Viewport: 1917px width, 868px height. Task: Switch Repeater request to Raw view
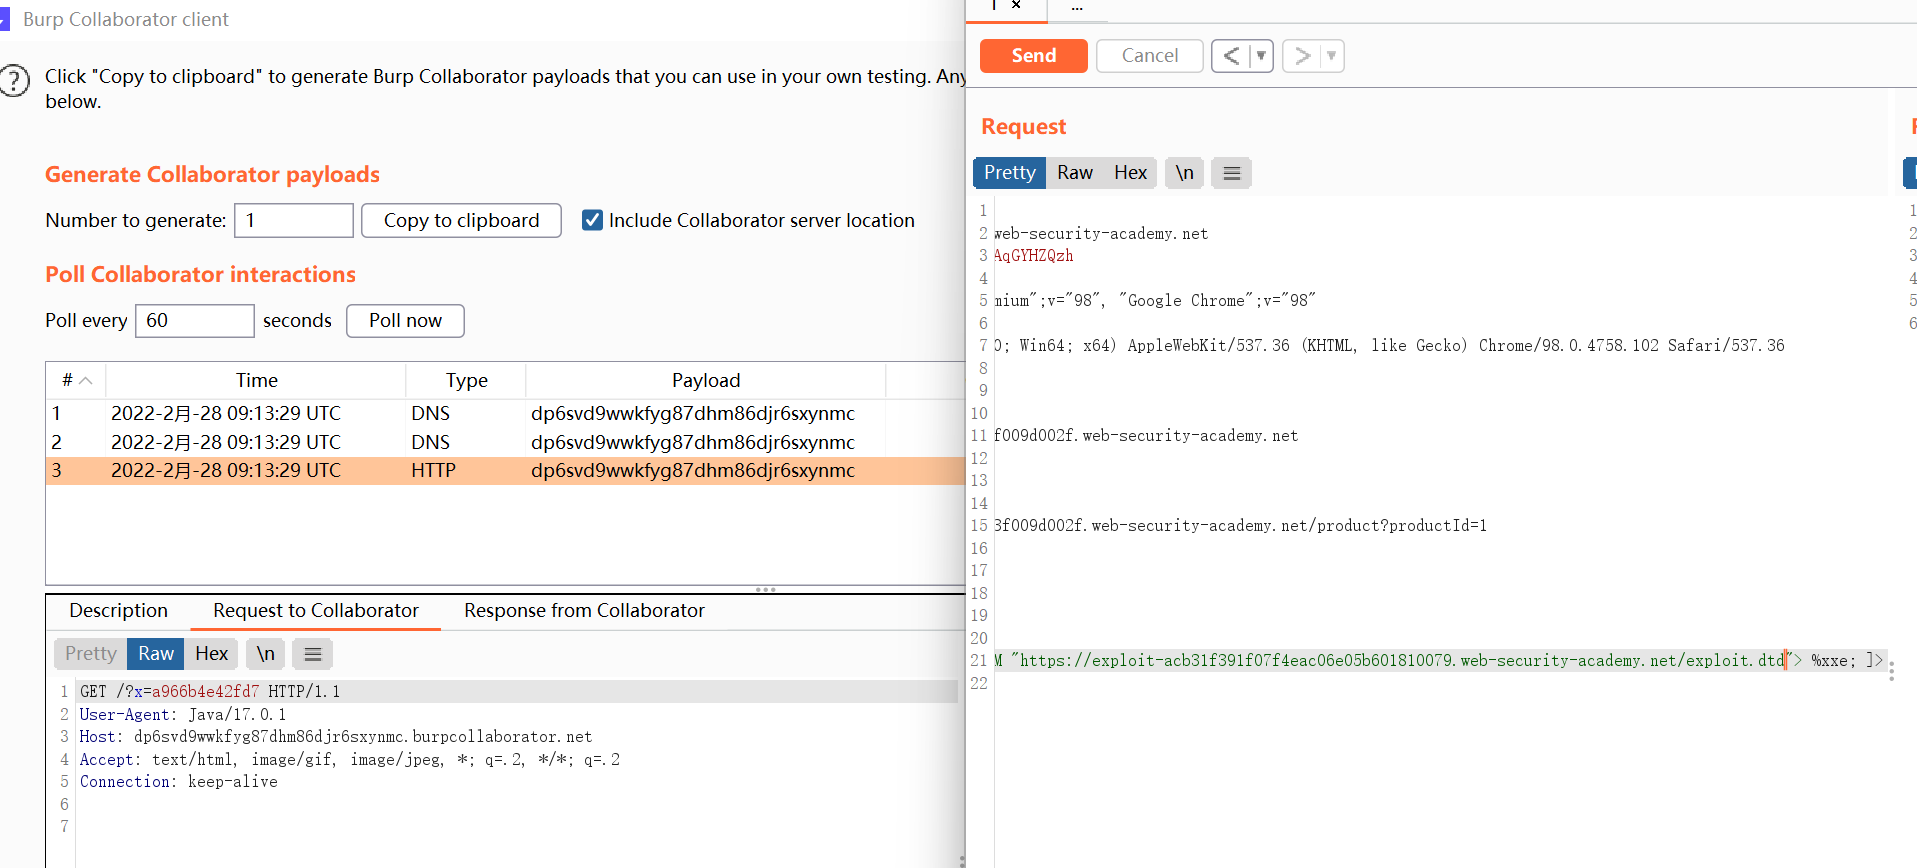pos(1075,173)
